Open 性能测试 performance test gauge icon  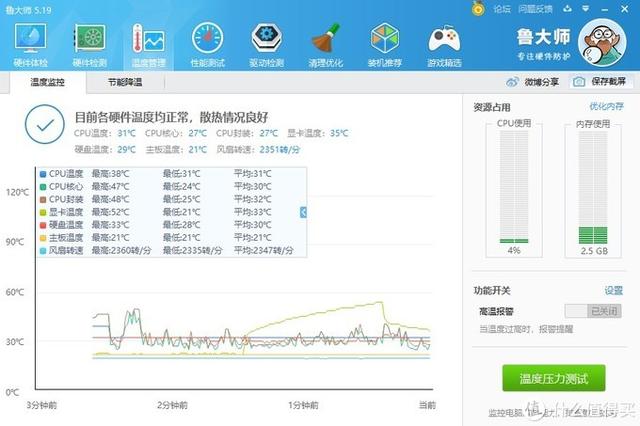coord(208,45)
